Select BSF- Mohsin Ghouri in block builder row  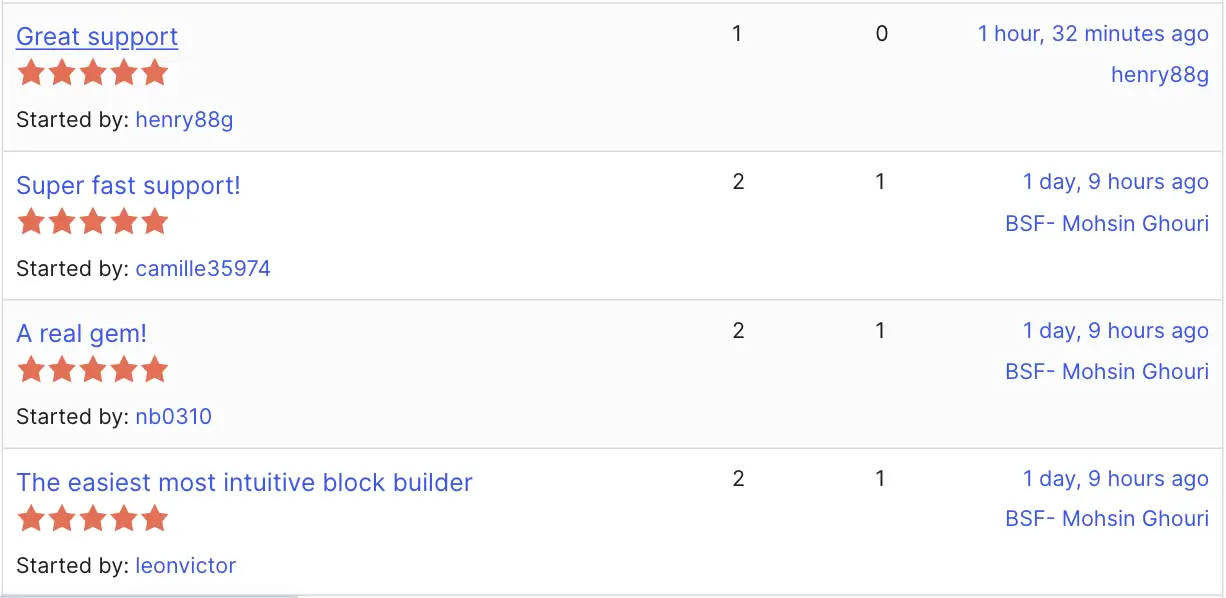click(x=1106, y=519)
